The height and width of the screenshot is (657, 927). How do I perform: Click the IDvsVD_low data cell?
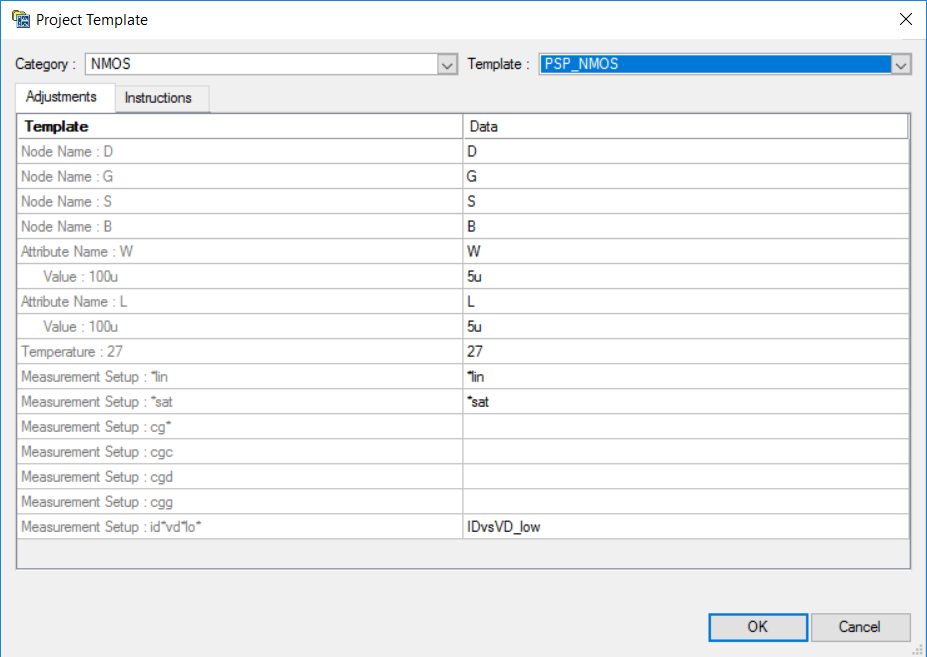tap(686, 527)
